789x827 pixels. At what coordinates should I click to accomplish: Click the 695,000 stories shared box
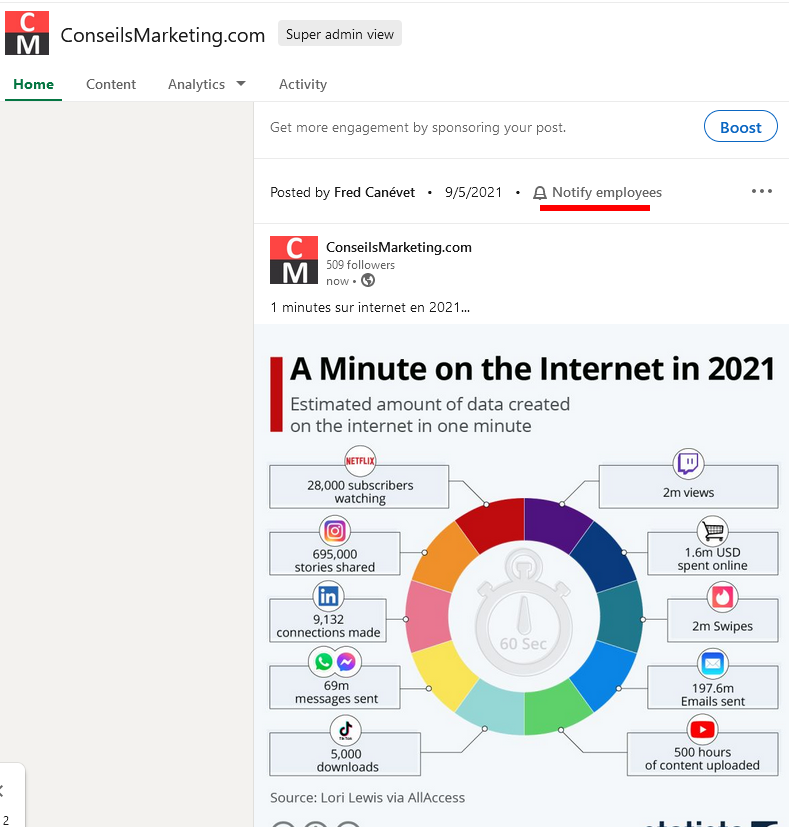click(334, 554)
